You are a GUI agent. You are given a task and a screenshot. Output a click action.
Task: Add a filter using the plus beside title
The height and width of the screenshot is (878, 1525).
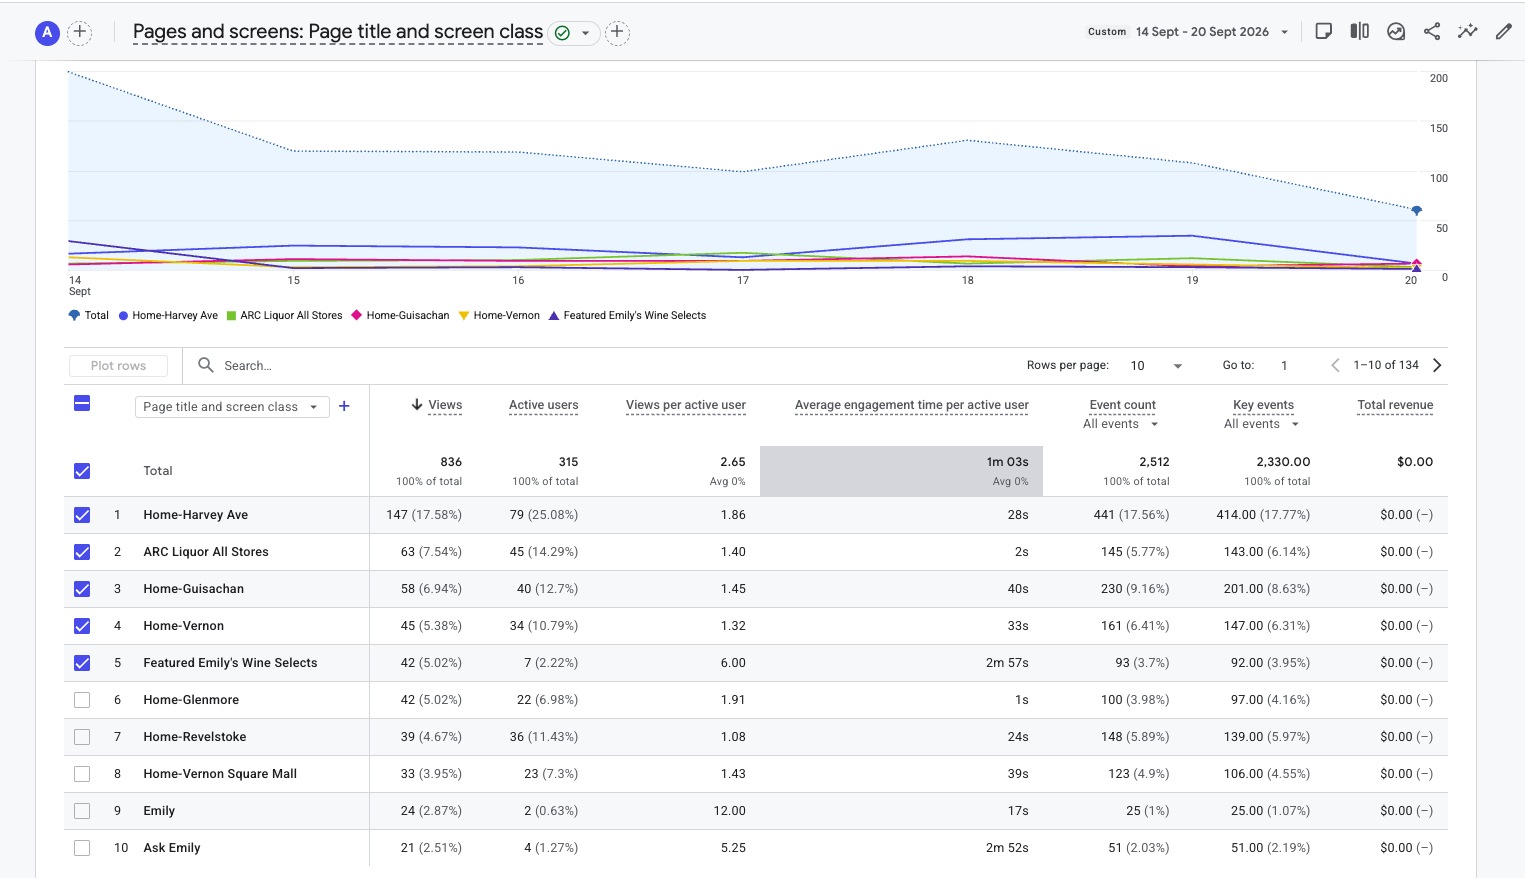click(617, 33)
